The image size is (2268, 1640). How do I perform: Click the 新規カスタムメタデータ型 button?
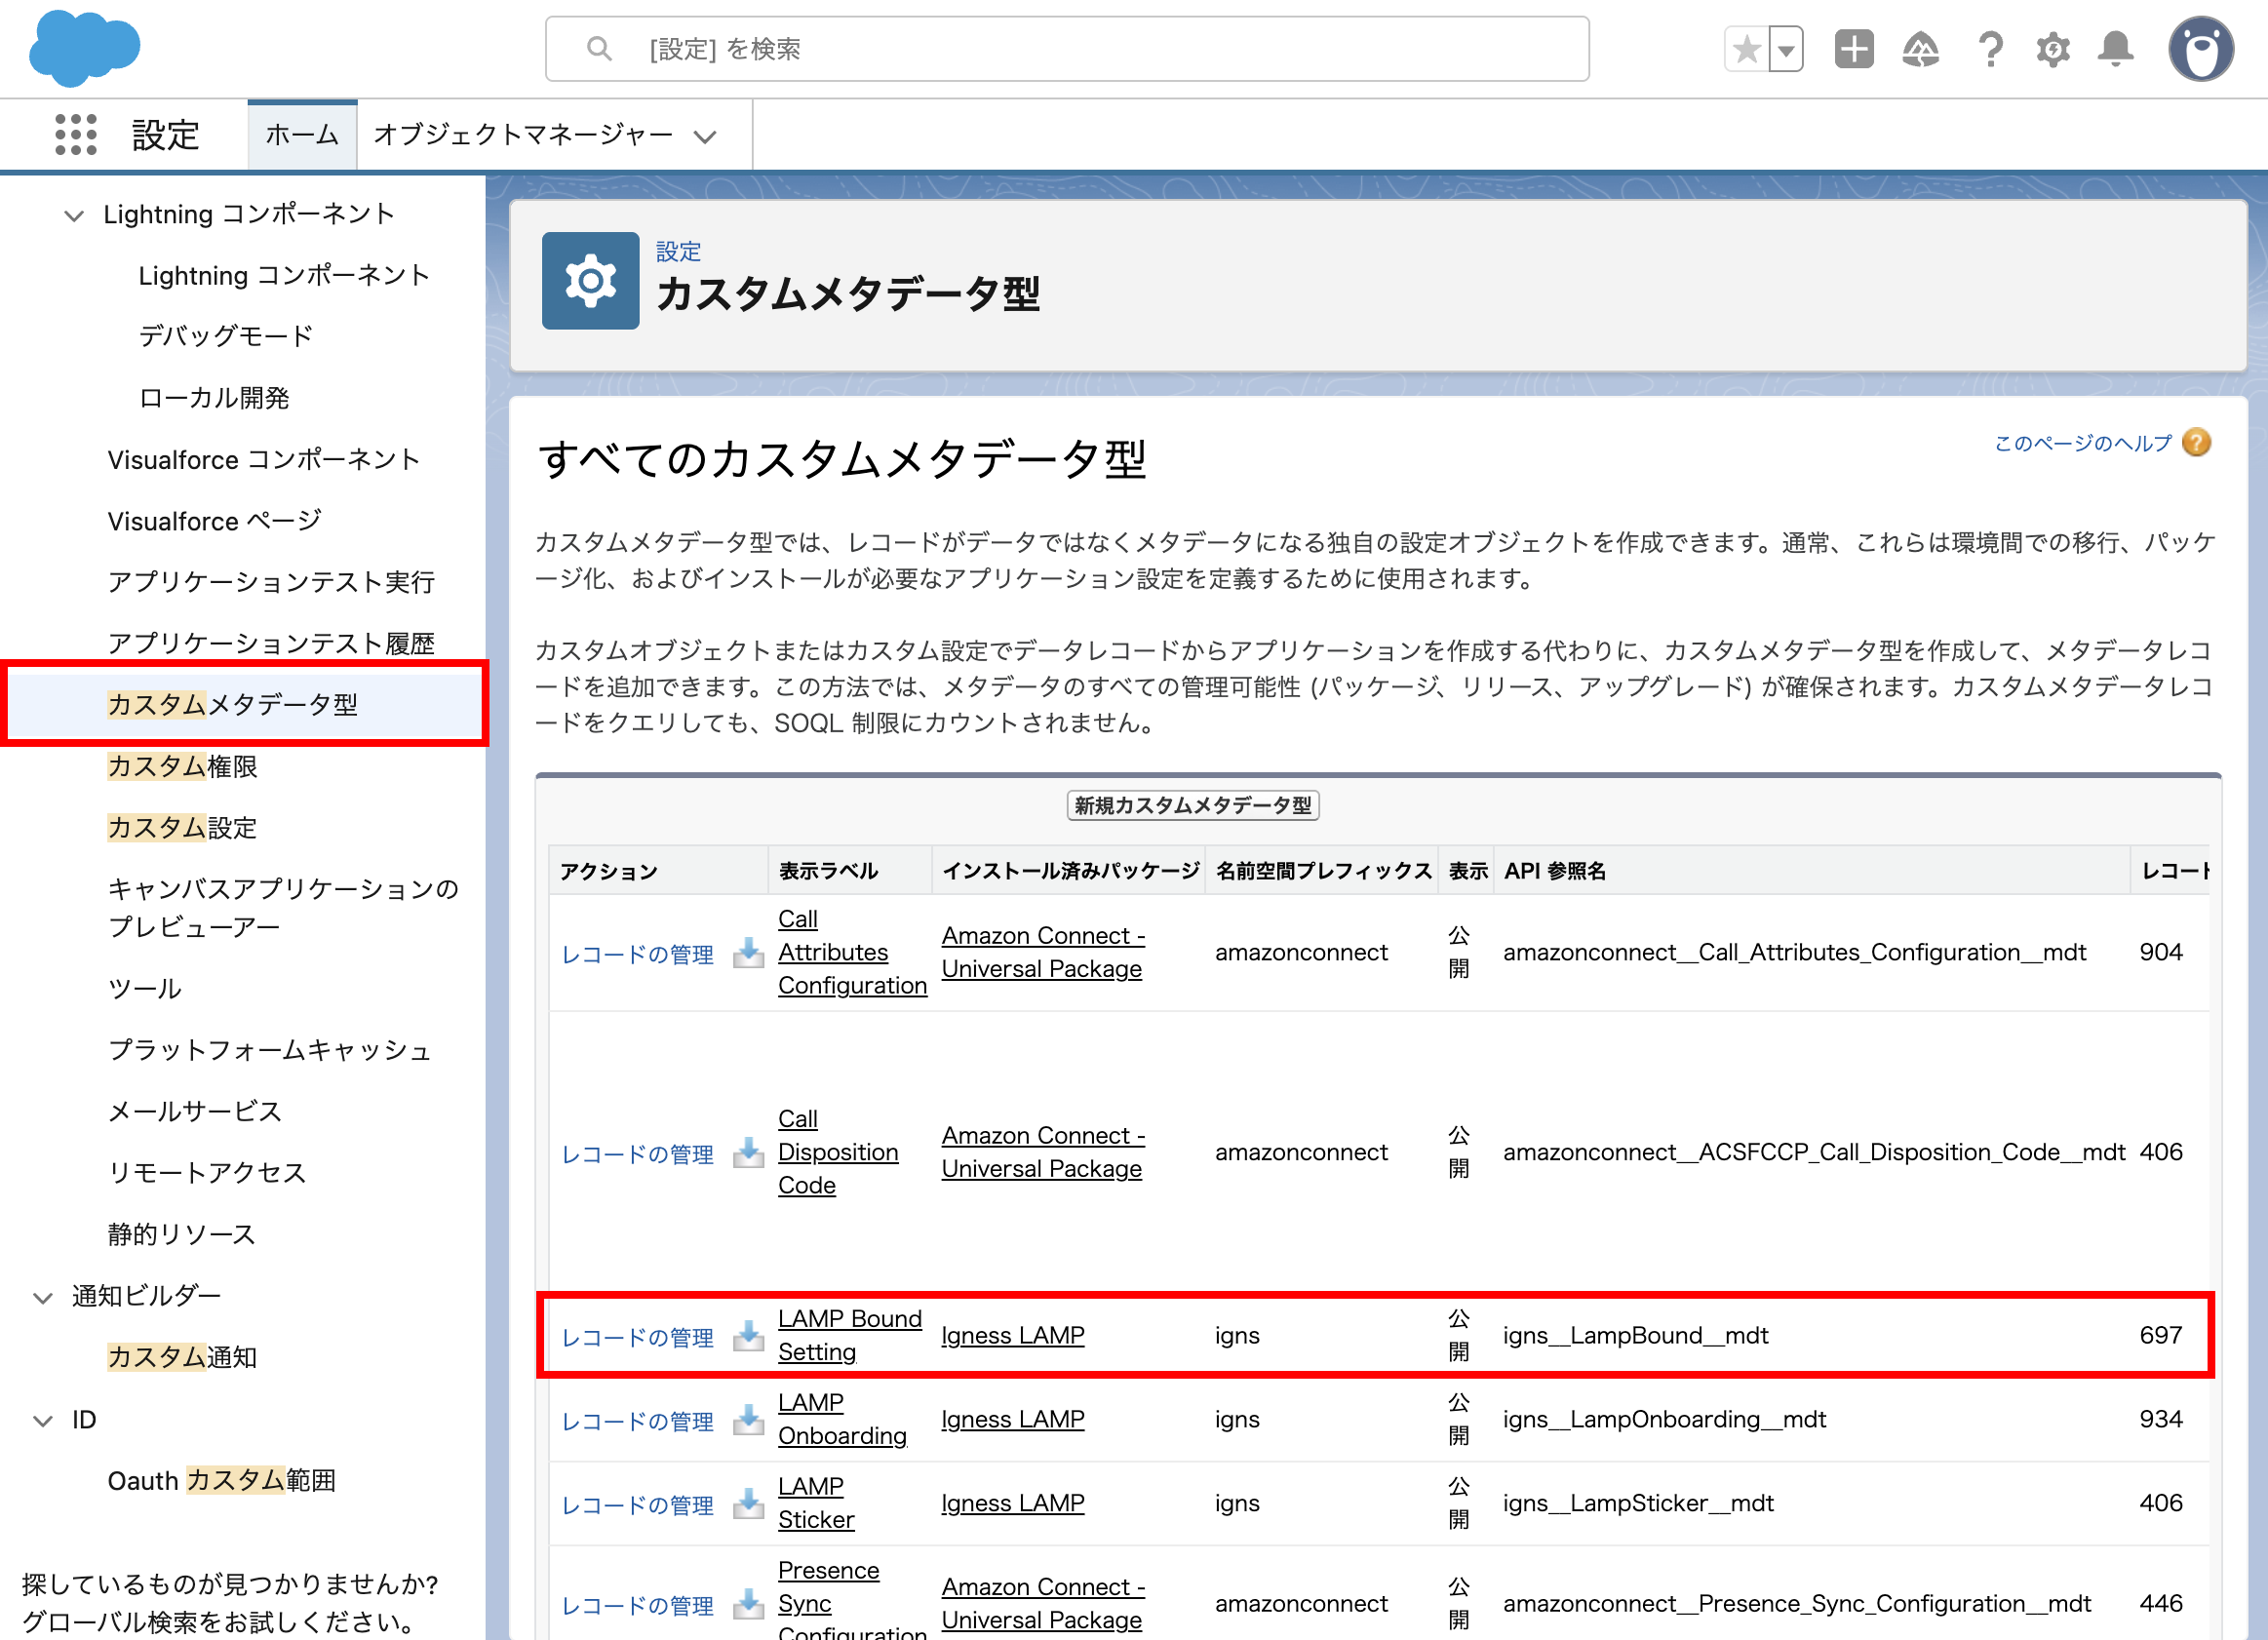click(1192, 805)
